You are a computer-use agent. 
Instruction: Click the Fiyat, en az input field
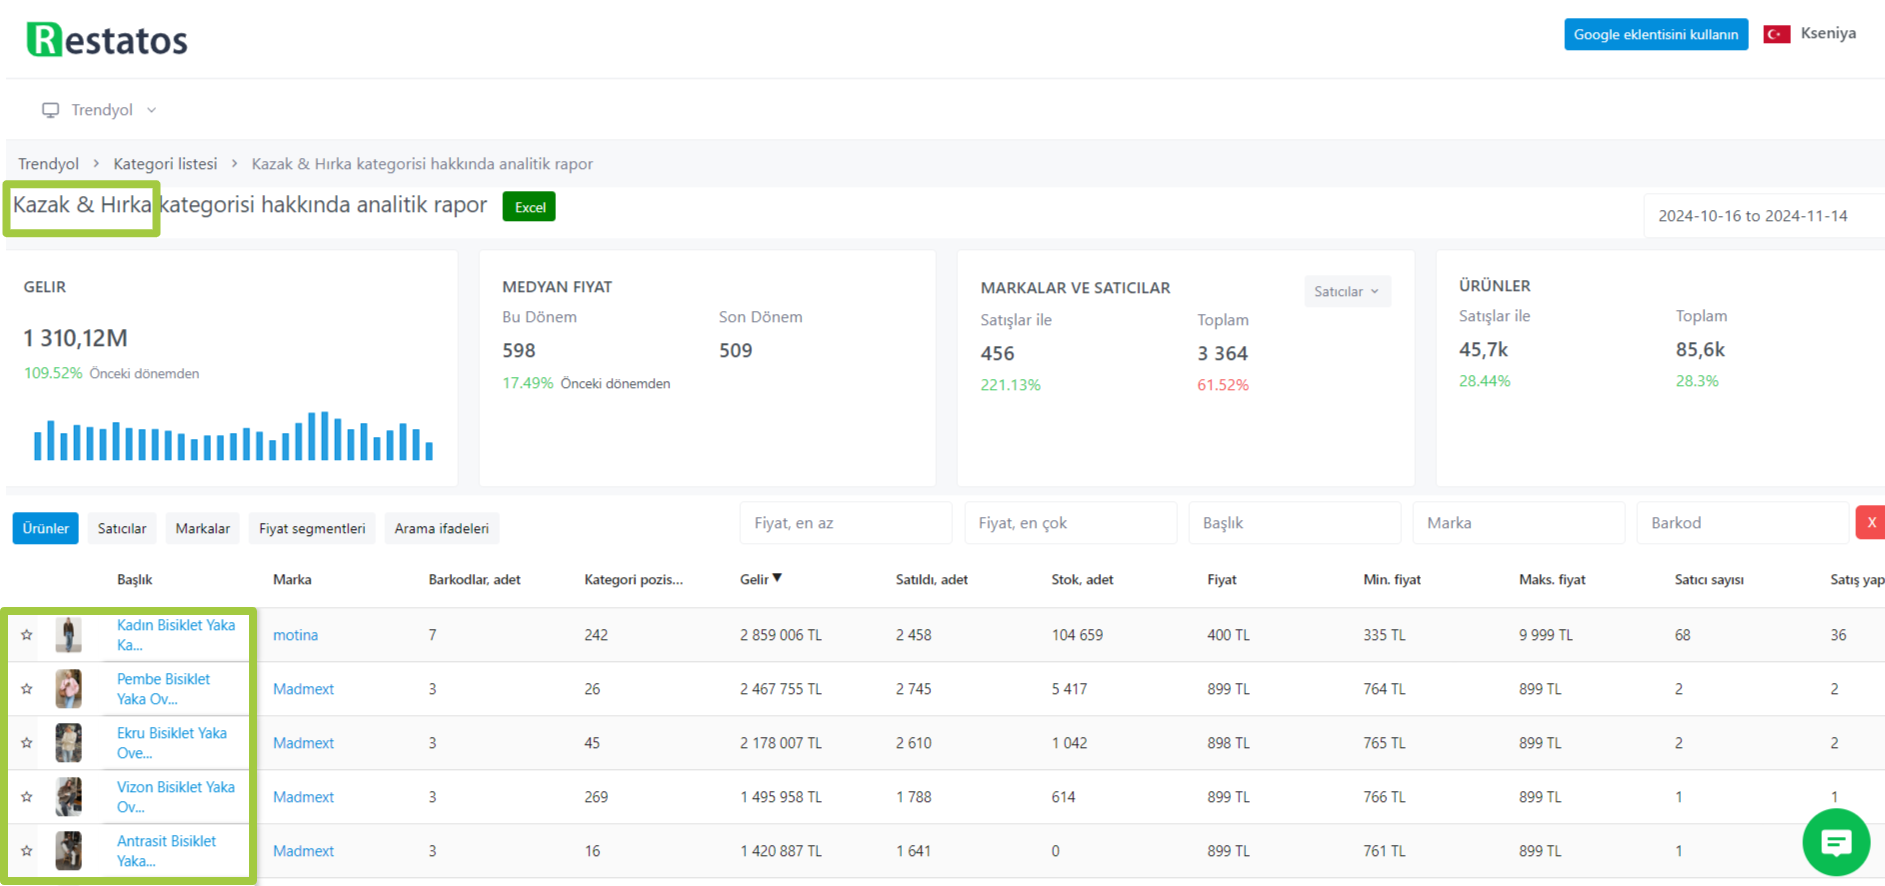846,523
